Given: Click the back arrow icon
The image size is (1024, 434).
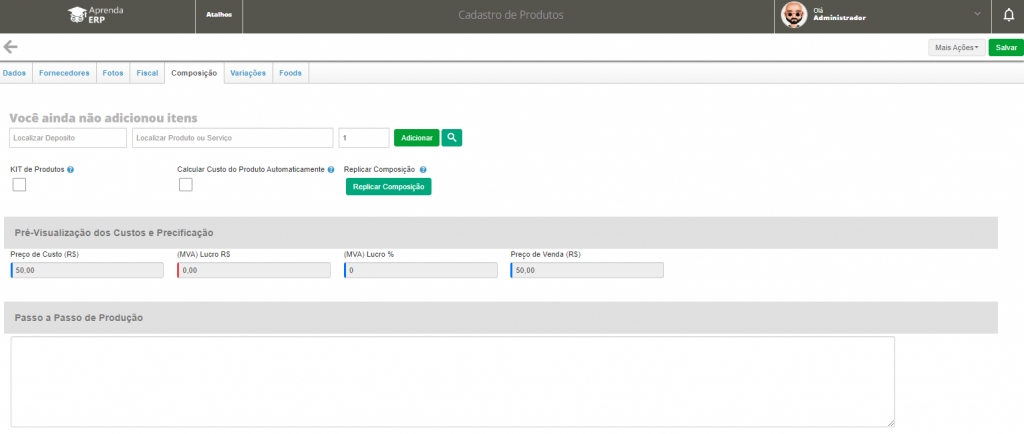Looking at the screenshot, I should pyautogui.click(x=11, y=47).
